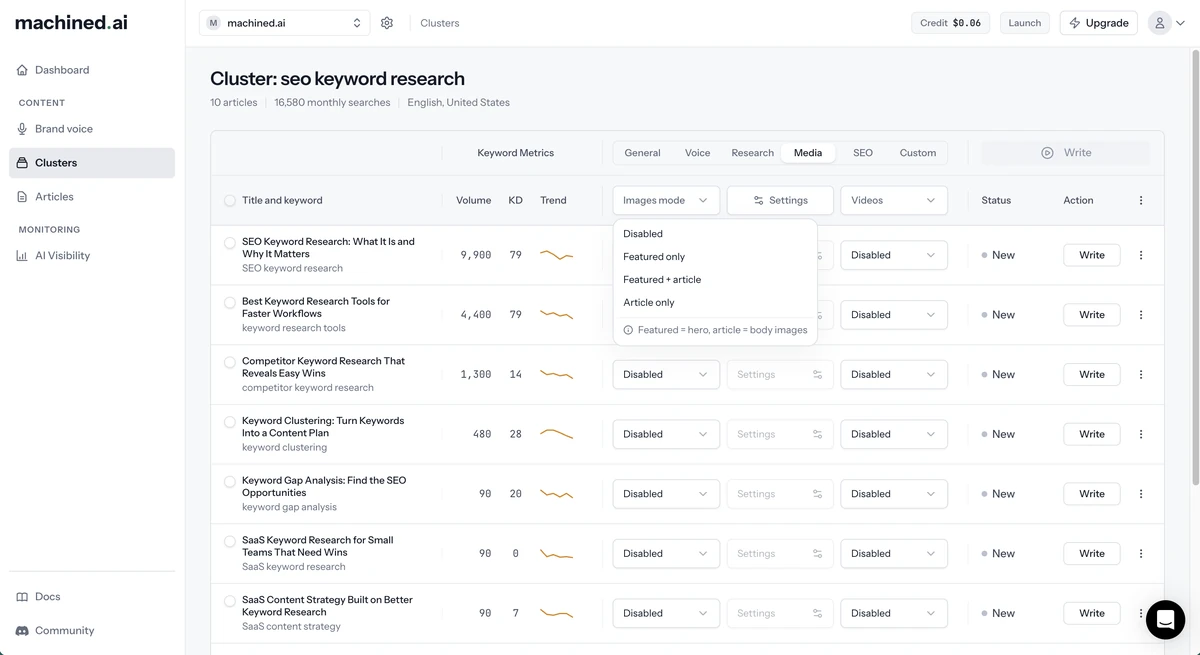Switch to the SEO tab
1200x655 pixels.
click(x=863, y=153)
